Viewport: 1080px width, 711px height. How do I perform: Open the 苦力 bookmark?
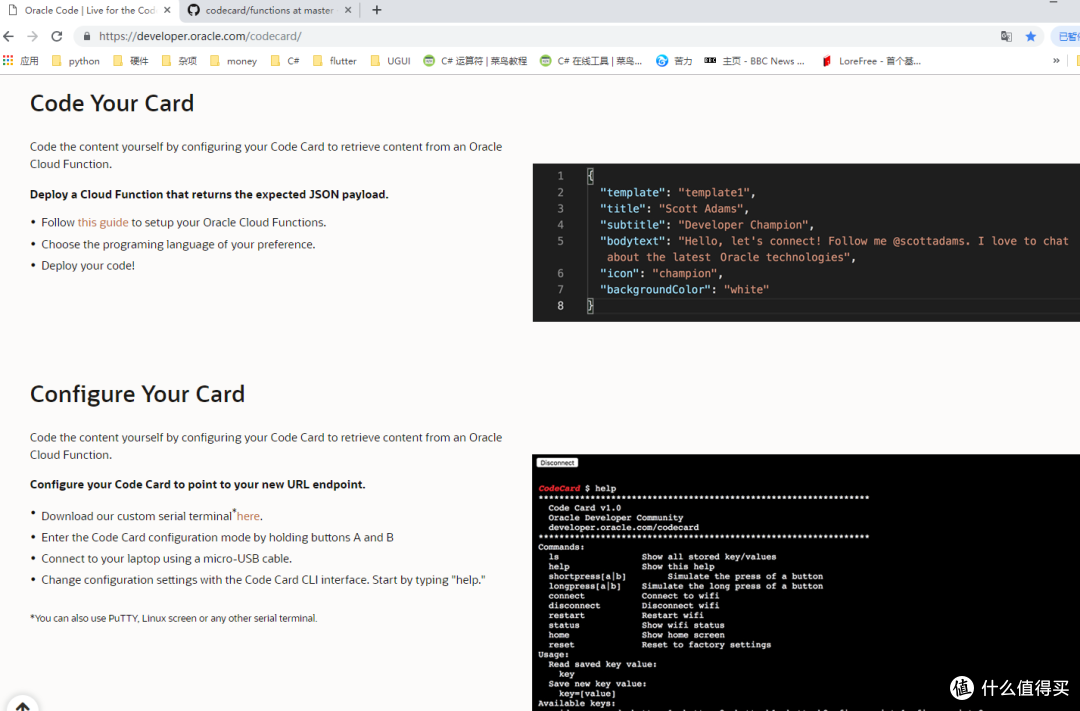(674, 61)
